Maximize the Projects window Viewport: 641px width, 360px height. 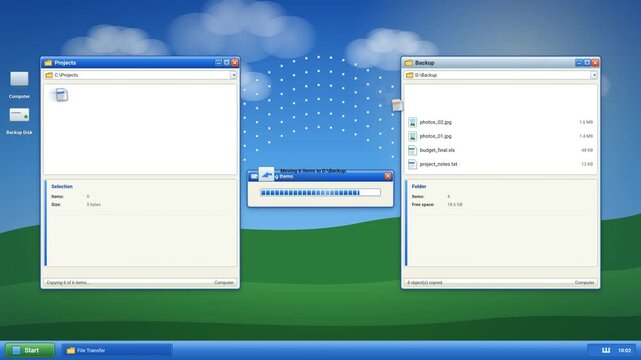coord(226,63)
